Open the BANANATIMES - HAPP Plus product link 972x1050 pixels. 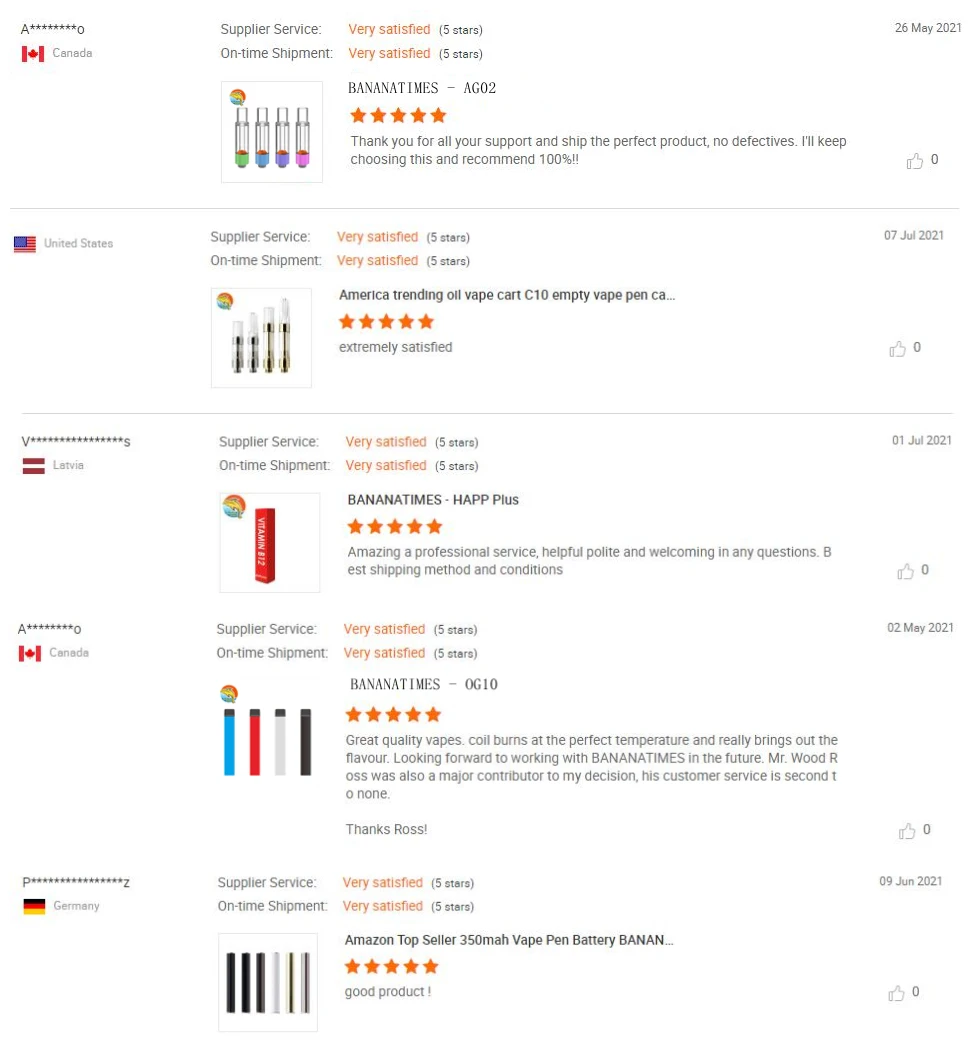tap(433, 500)
